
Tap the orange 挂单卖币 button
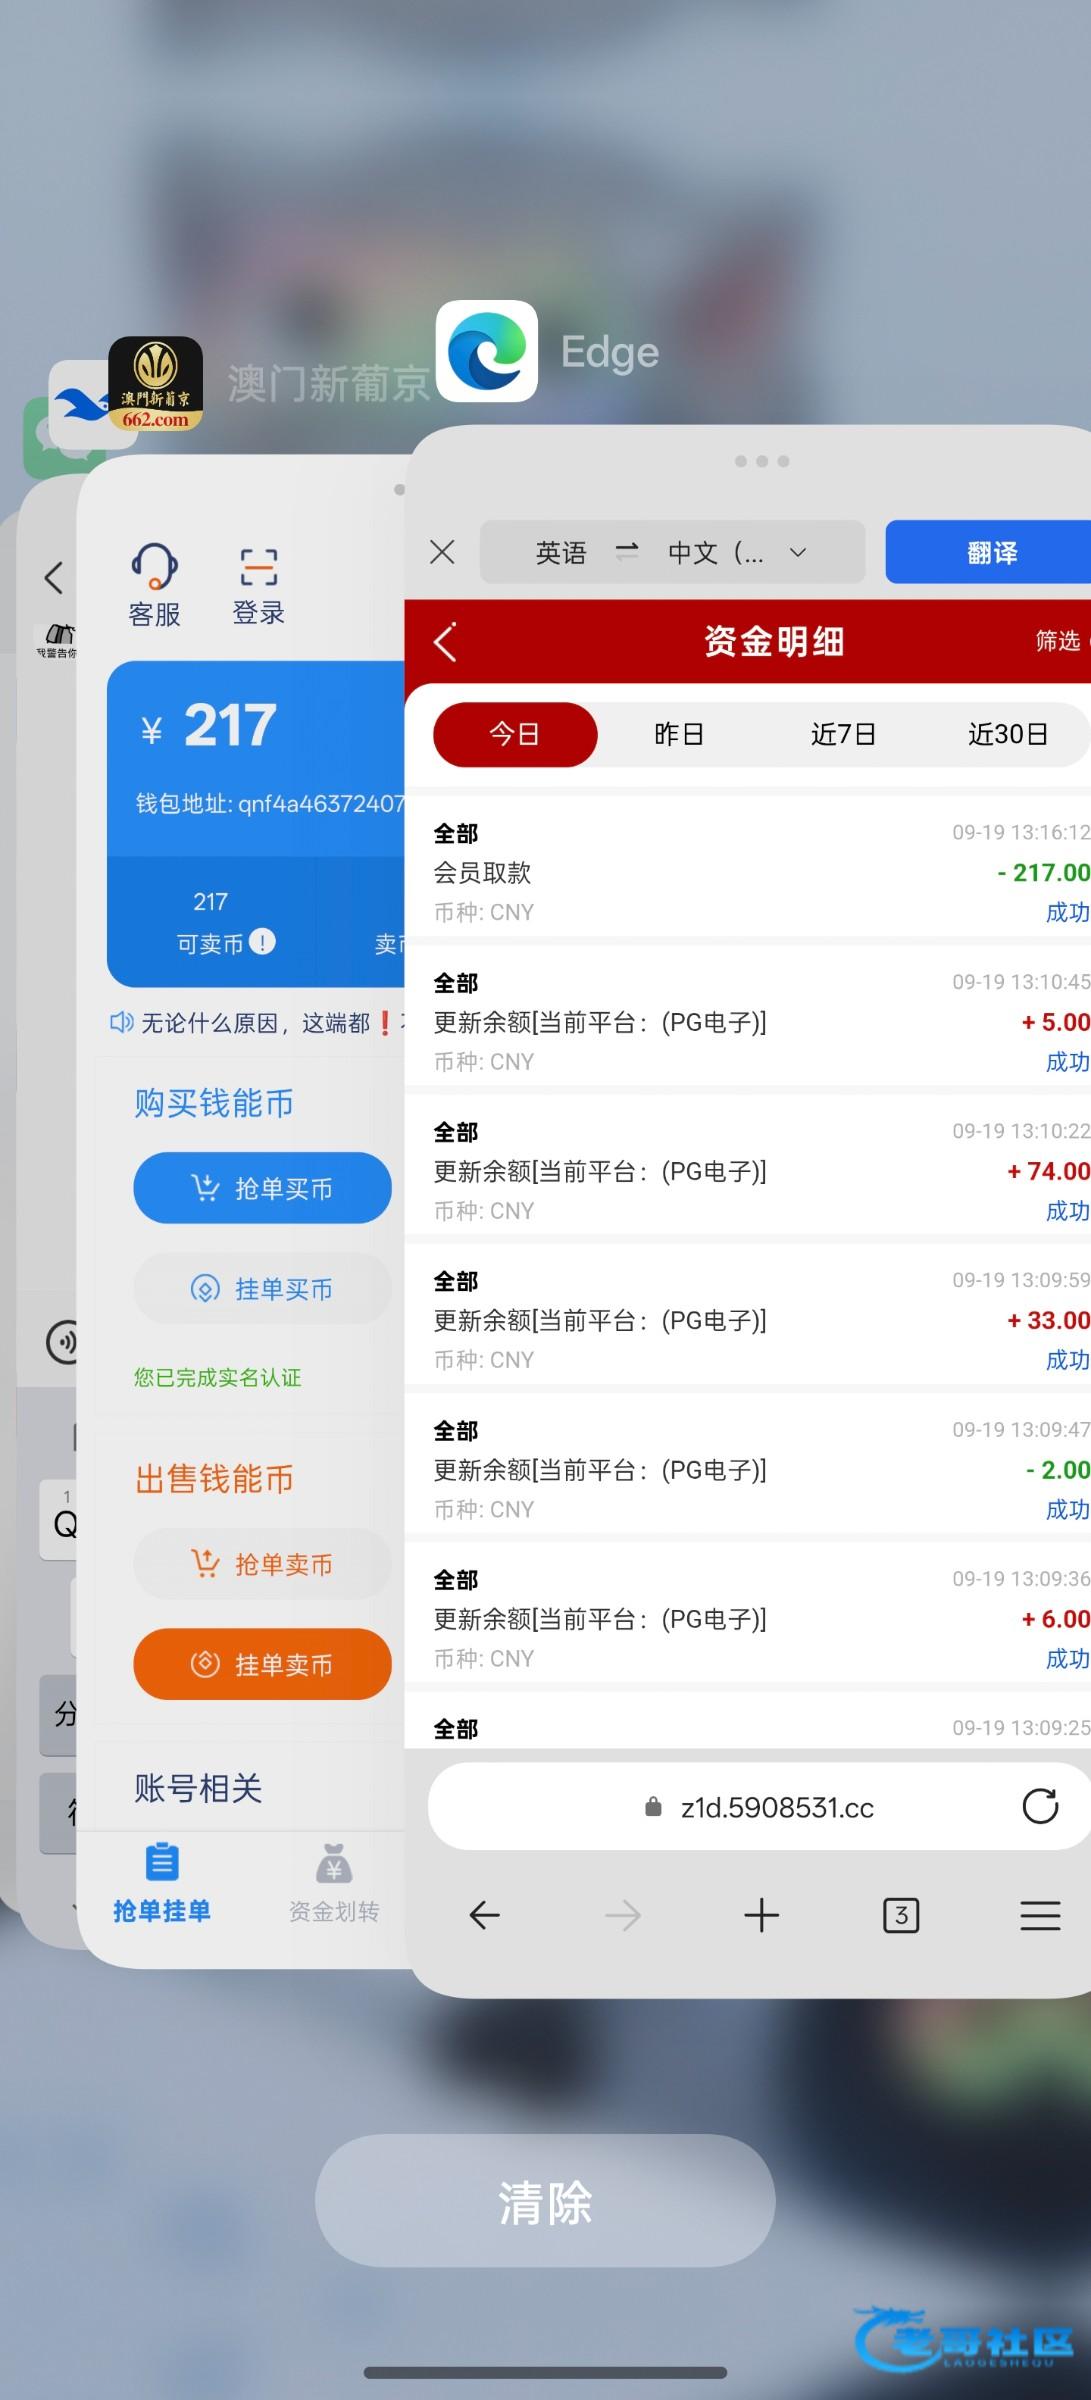coord(262,1664)
